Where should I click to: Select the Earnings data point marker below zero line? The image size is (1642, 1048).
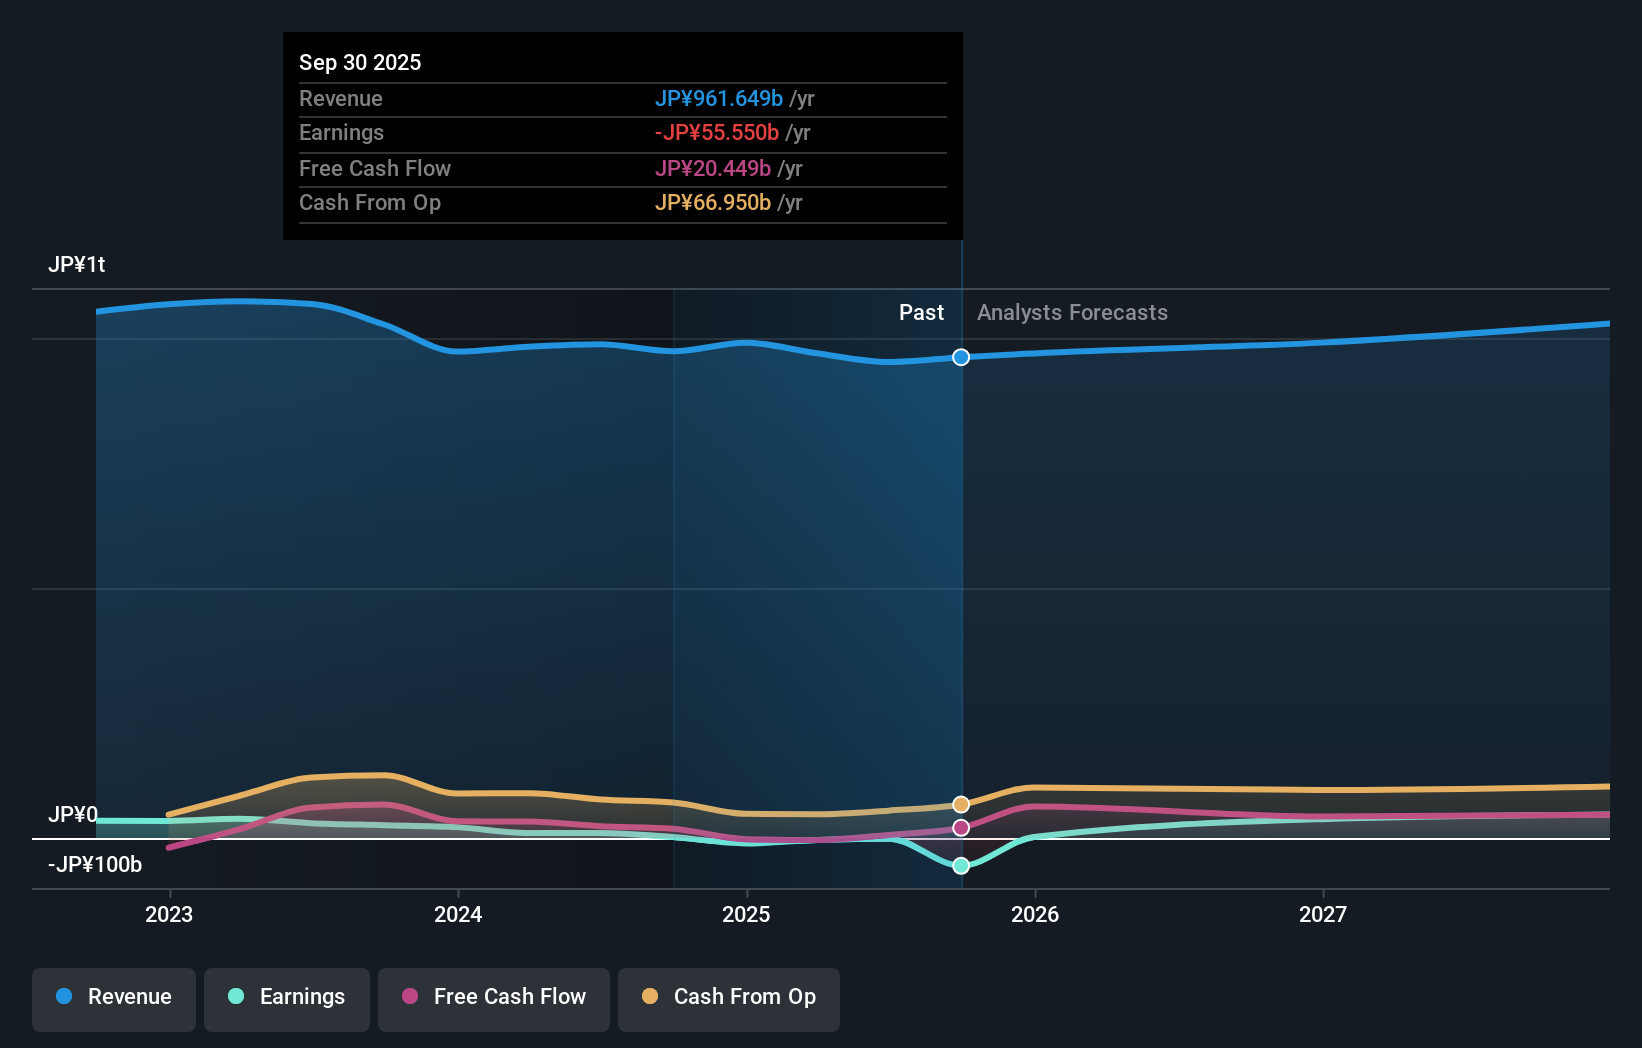960,866
